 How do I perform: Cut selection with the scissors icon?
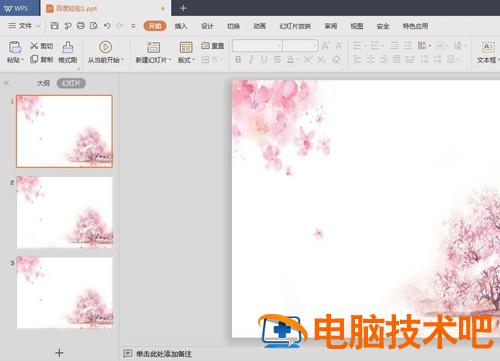pos(34,46)
